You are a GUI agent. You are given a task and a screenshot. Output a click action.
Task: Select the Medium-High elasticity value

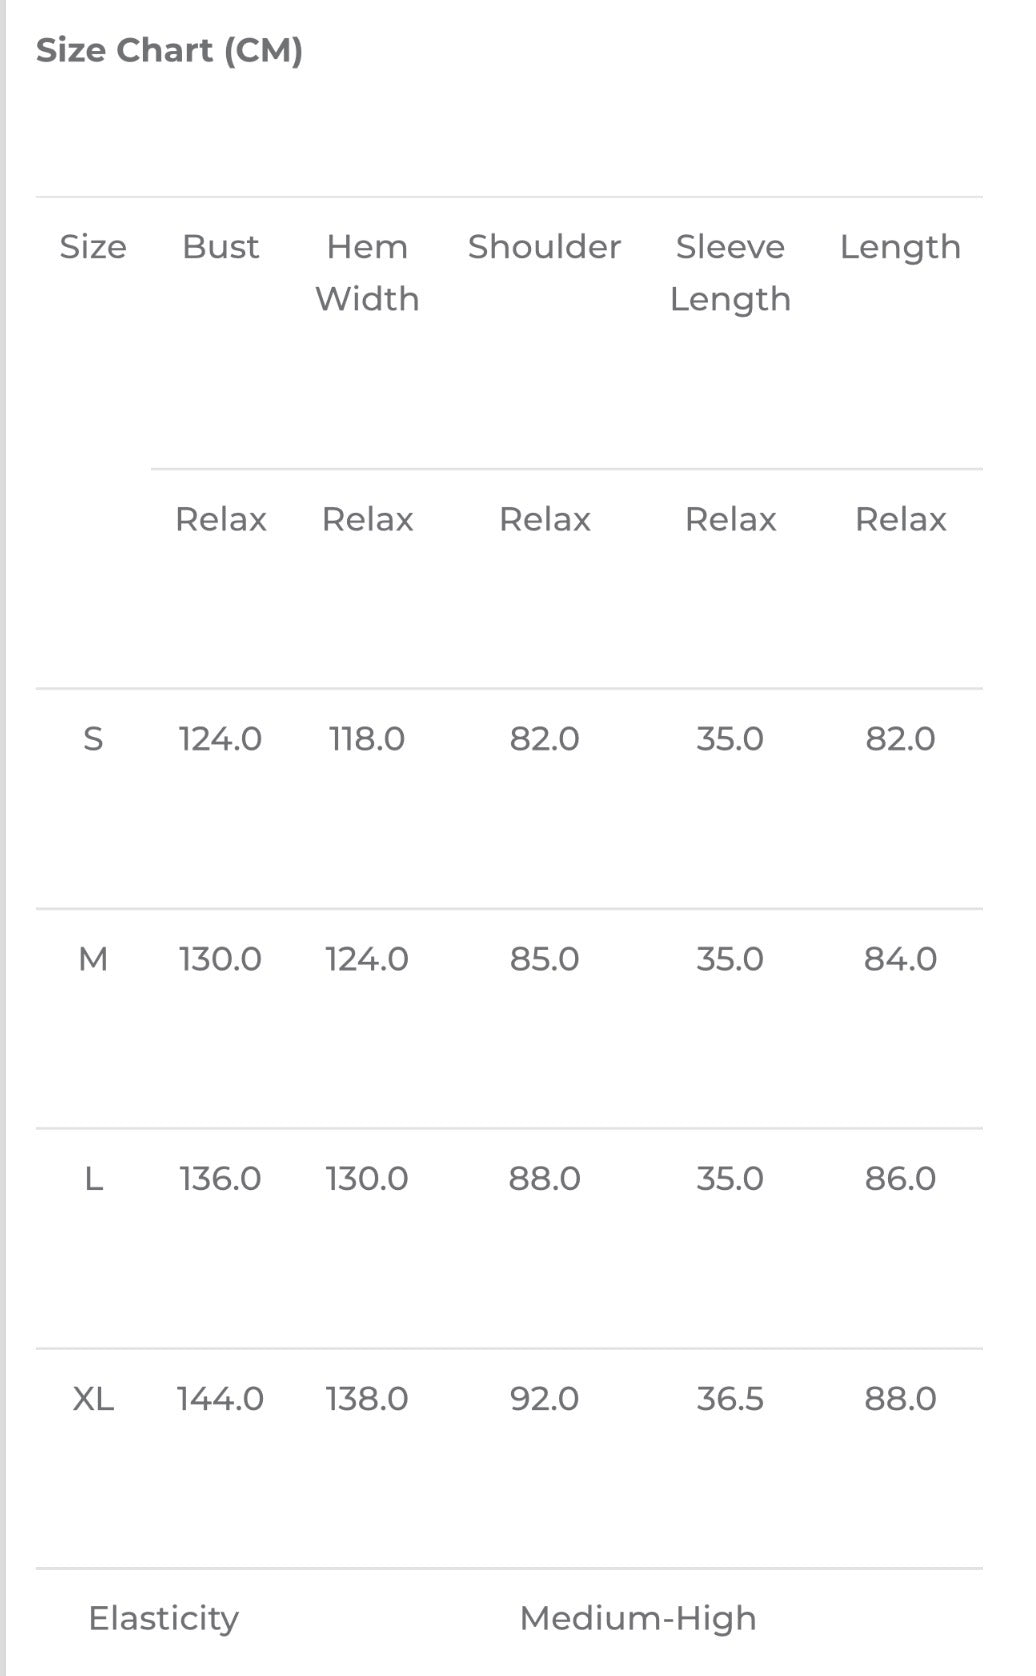pyautogui.click(x=638, y=1618)
